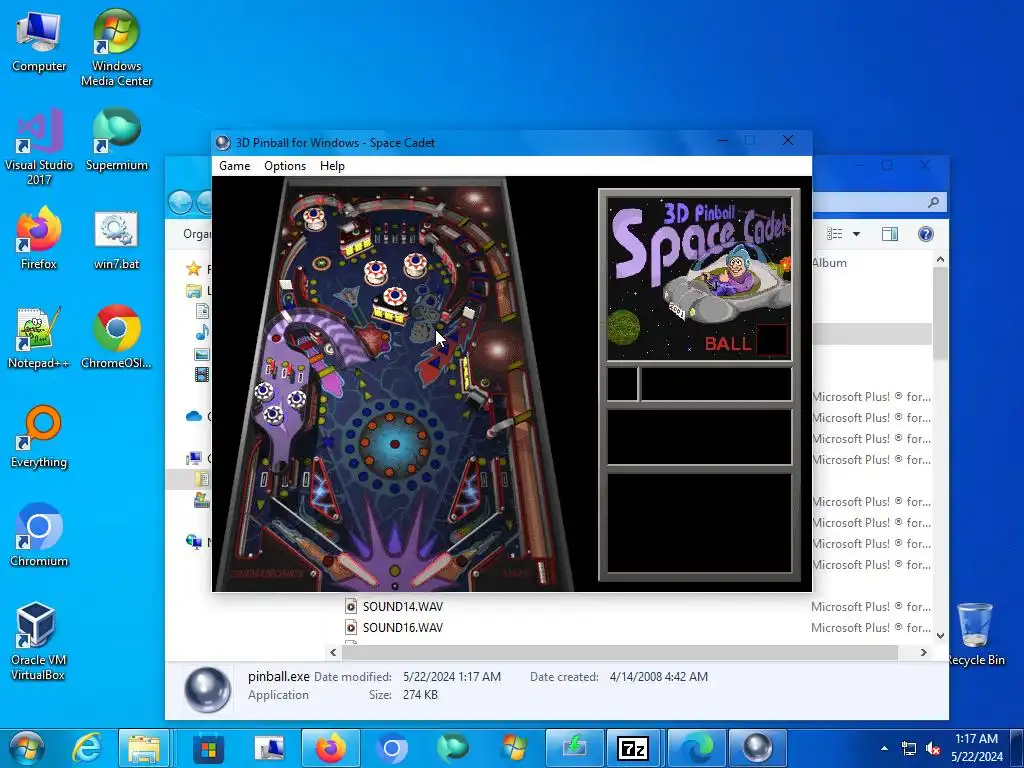Click the Show desktop button beside the clock
The image size is (1024, 768).
tap(1017, 748)
